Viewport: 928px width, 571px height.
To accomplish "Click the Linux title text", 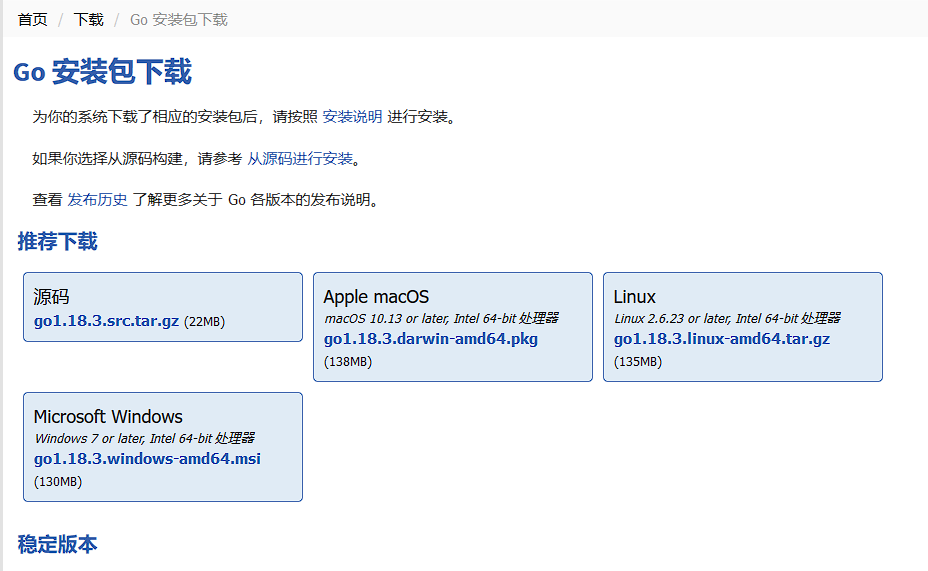I will (x=634, y=296).
